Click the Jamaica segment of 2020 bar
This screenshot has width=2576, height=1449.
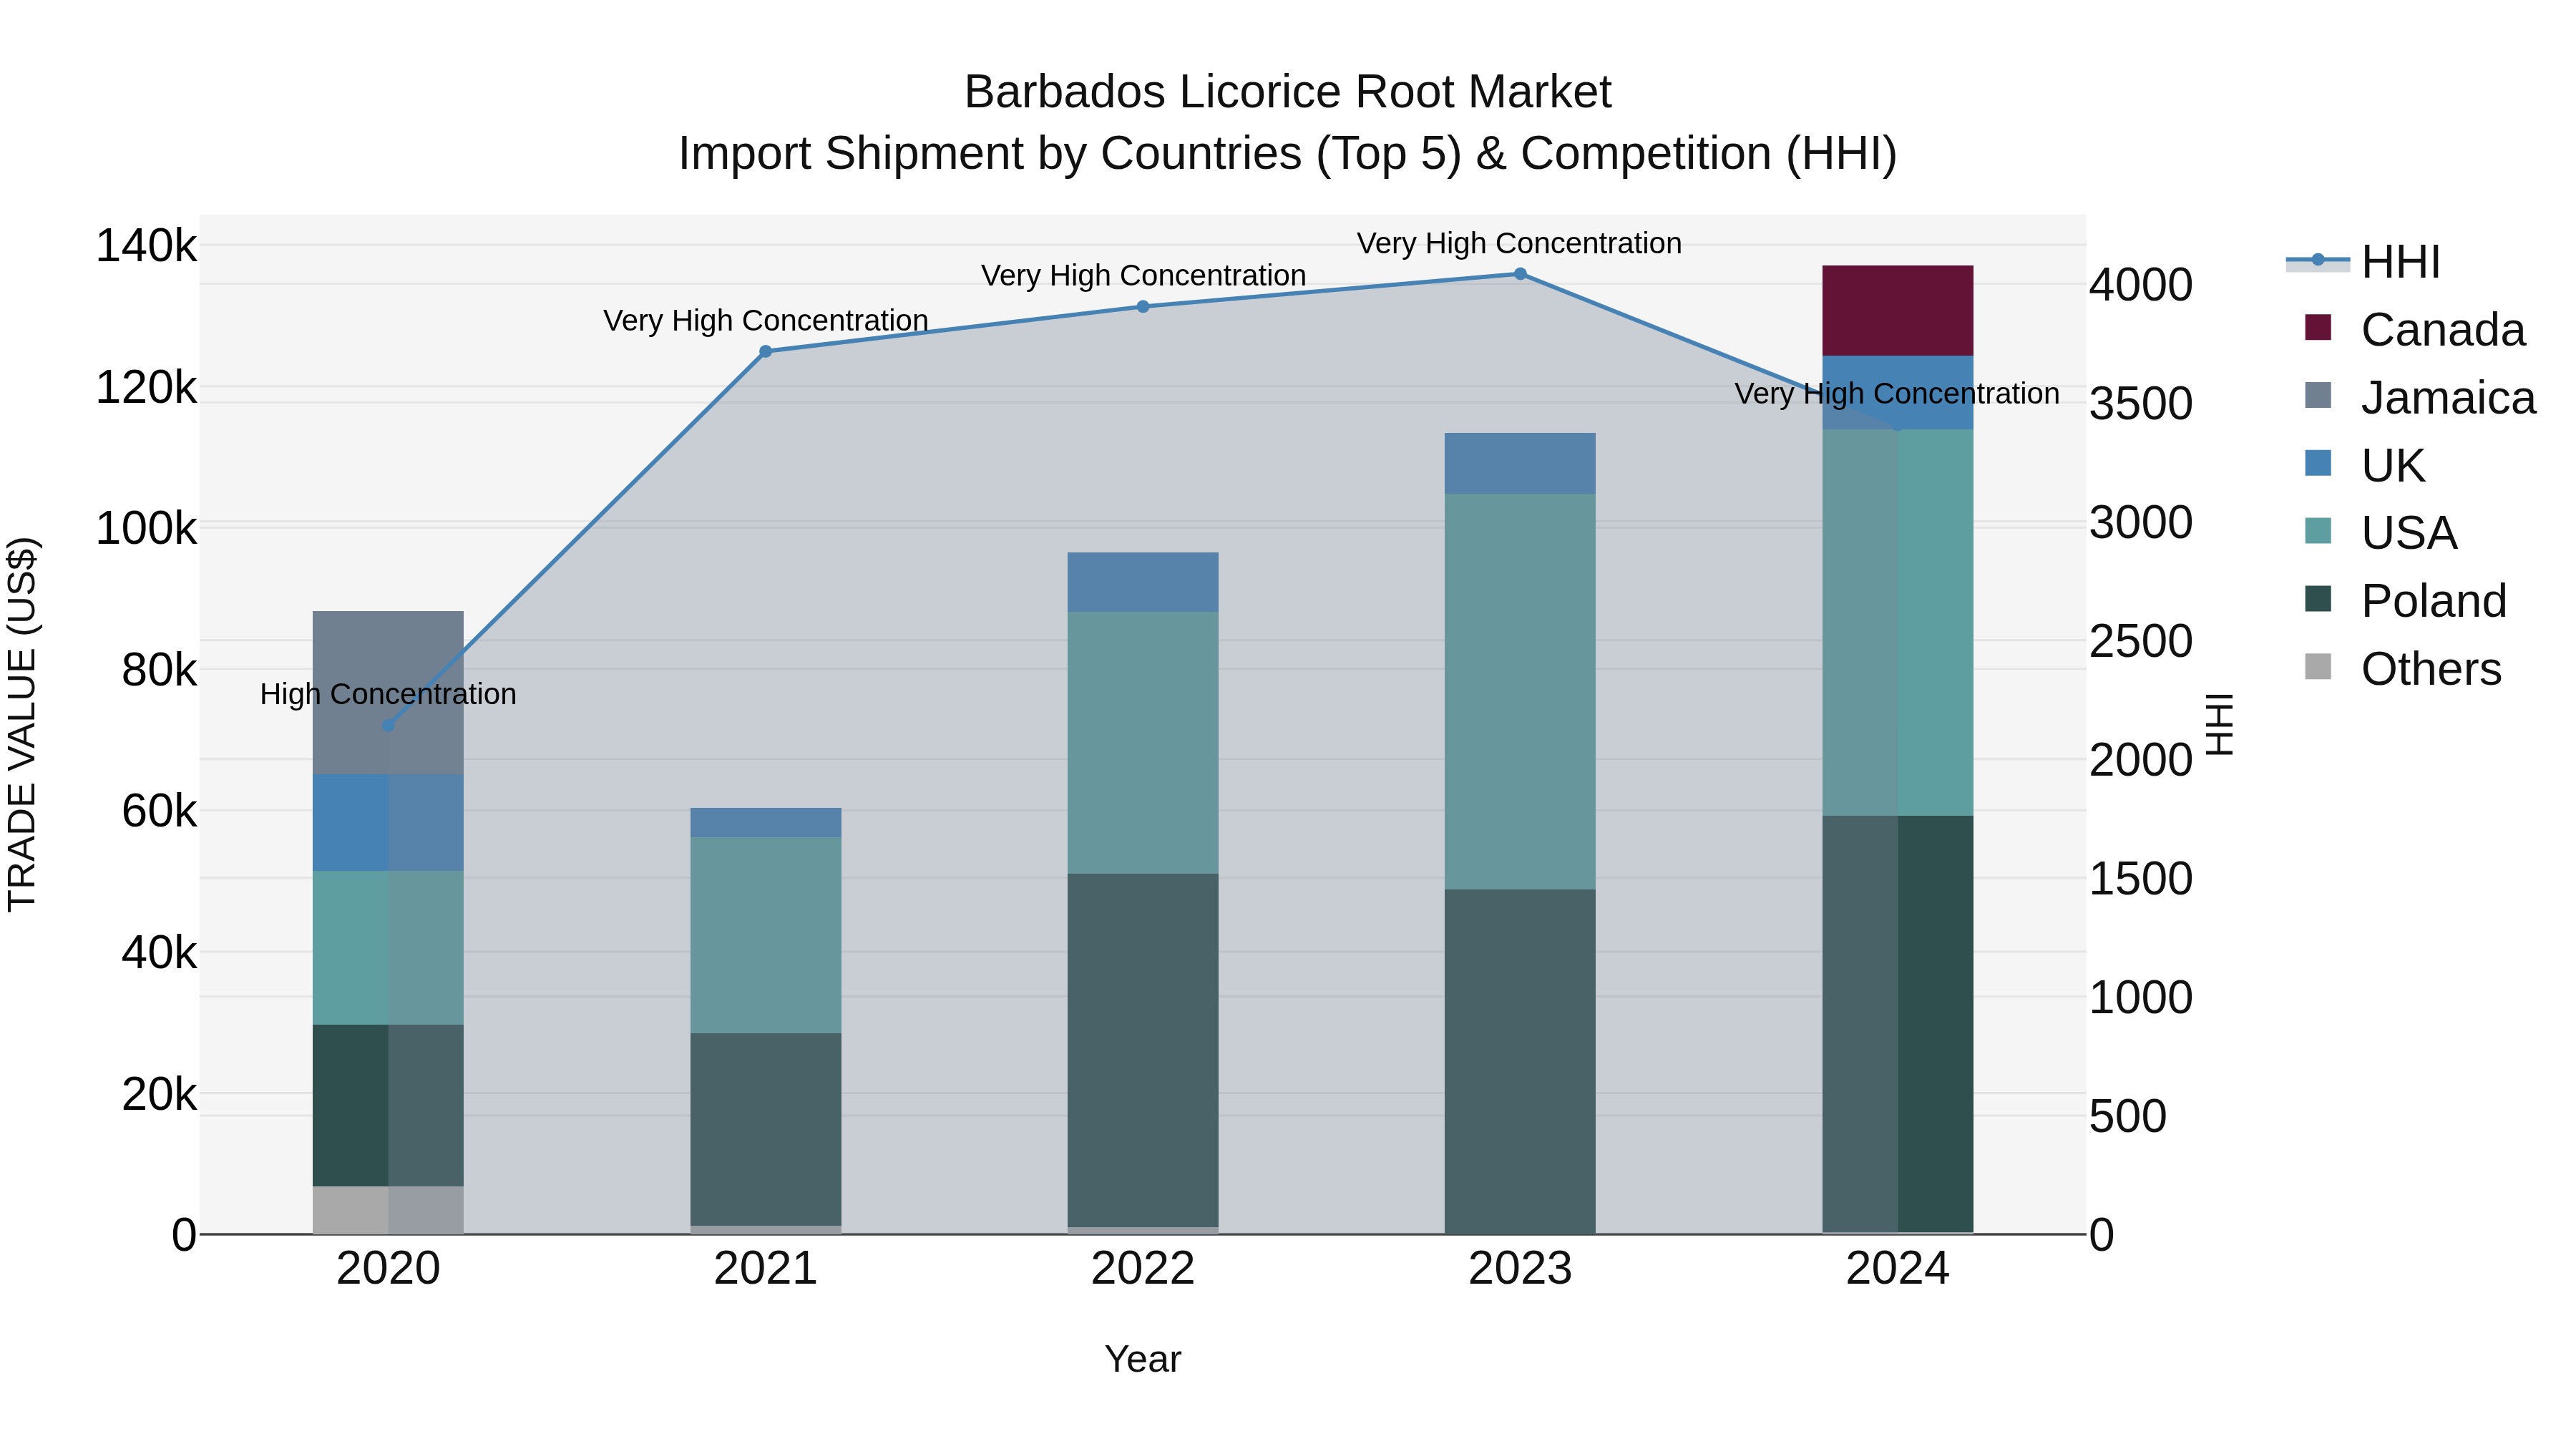pyautogui.click(x=388, y=692)
